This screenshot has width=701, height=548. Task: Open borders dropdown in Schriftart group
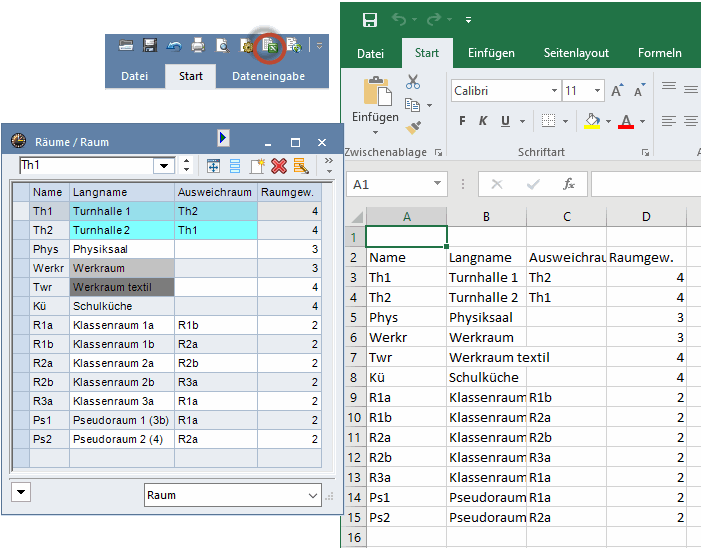click(x=566, y=121)
